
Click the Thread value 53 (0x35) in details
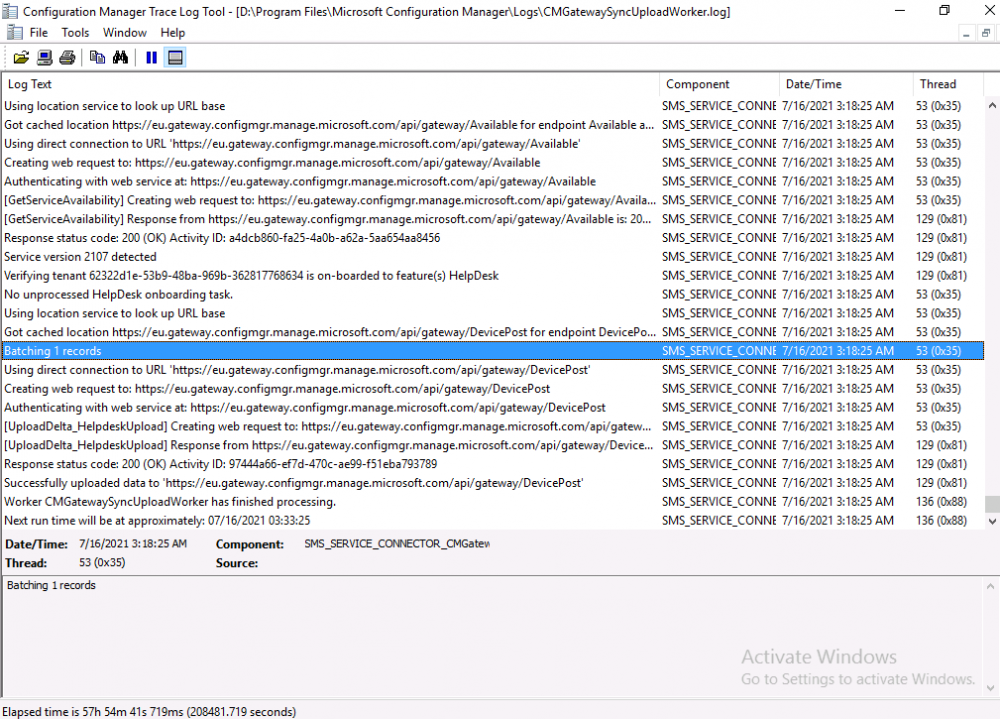tap(102, 563)
